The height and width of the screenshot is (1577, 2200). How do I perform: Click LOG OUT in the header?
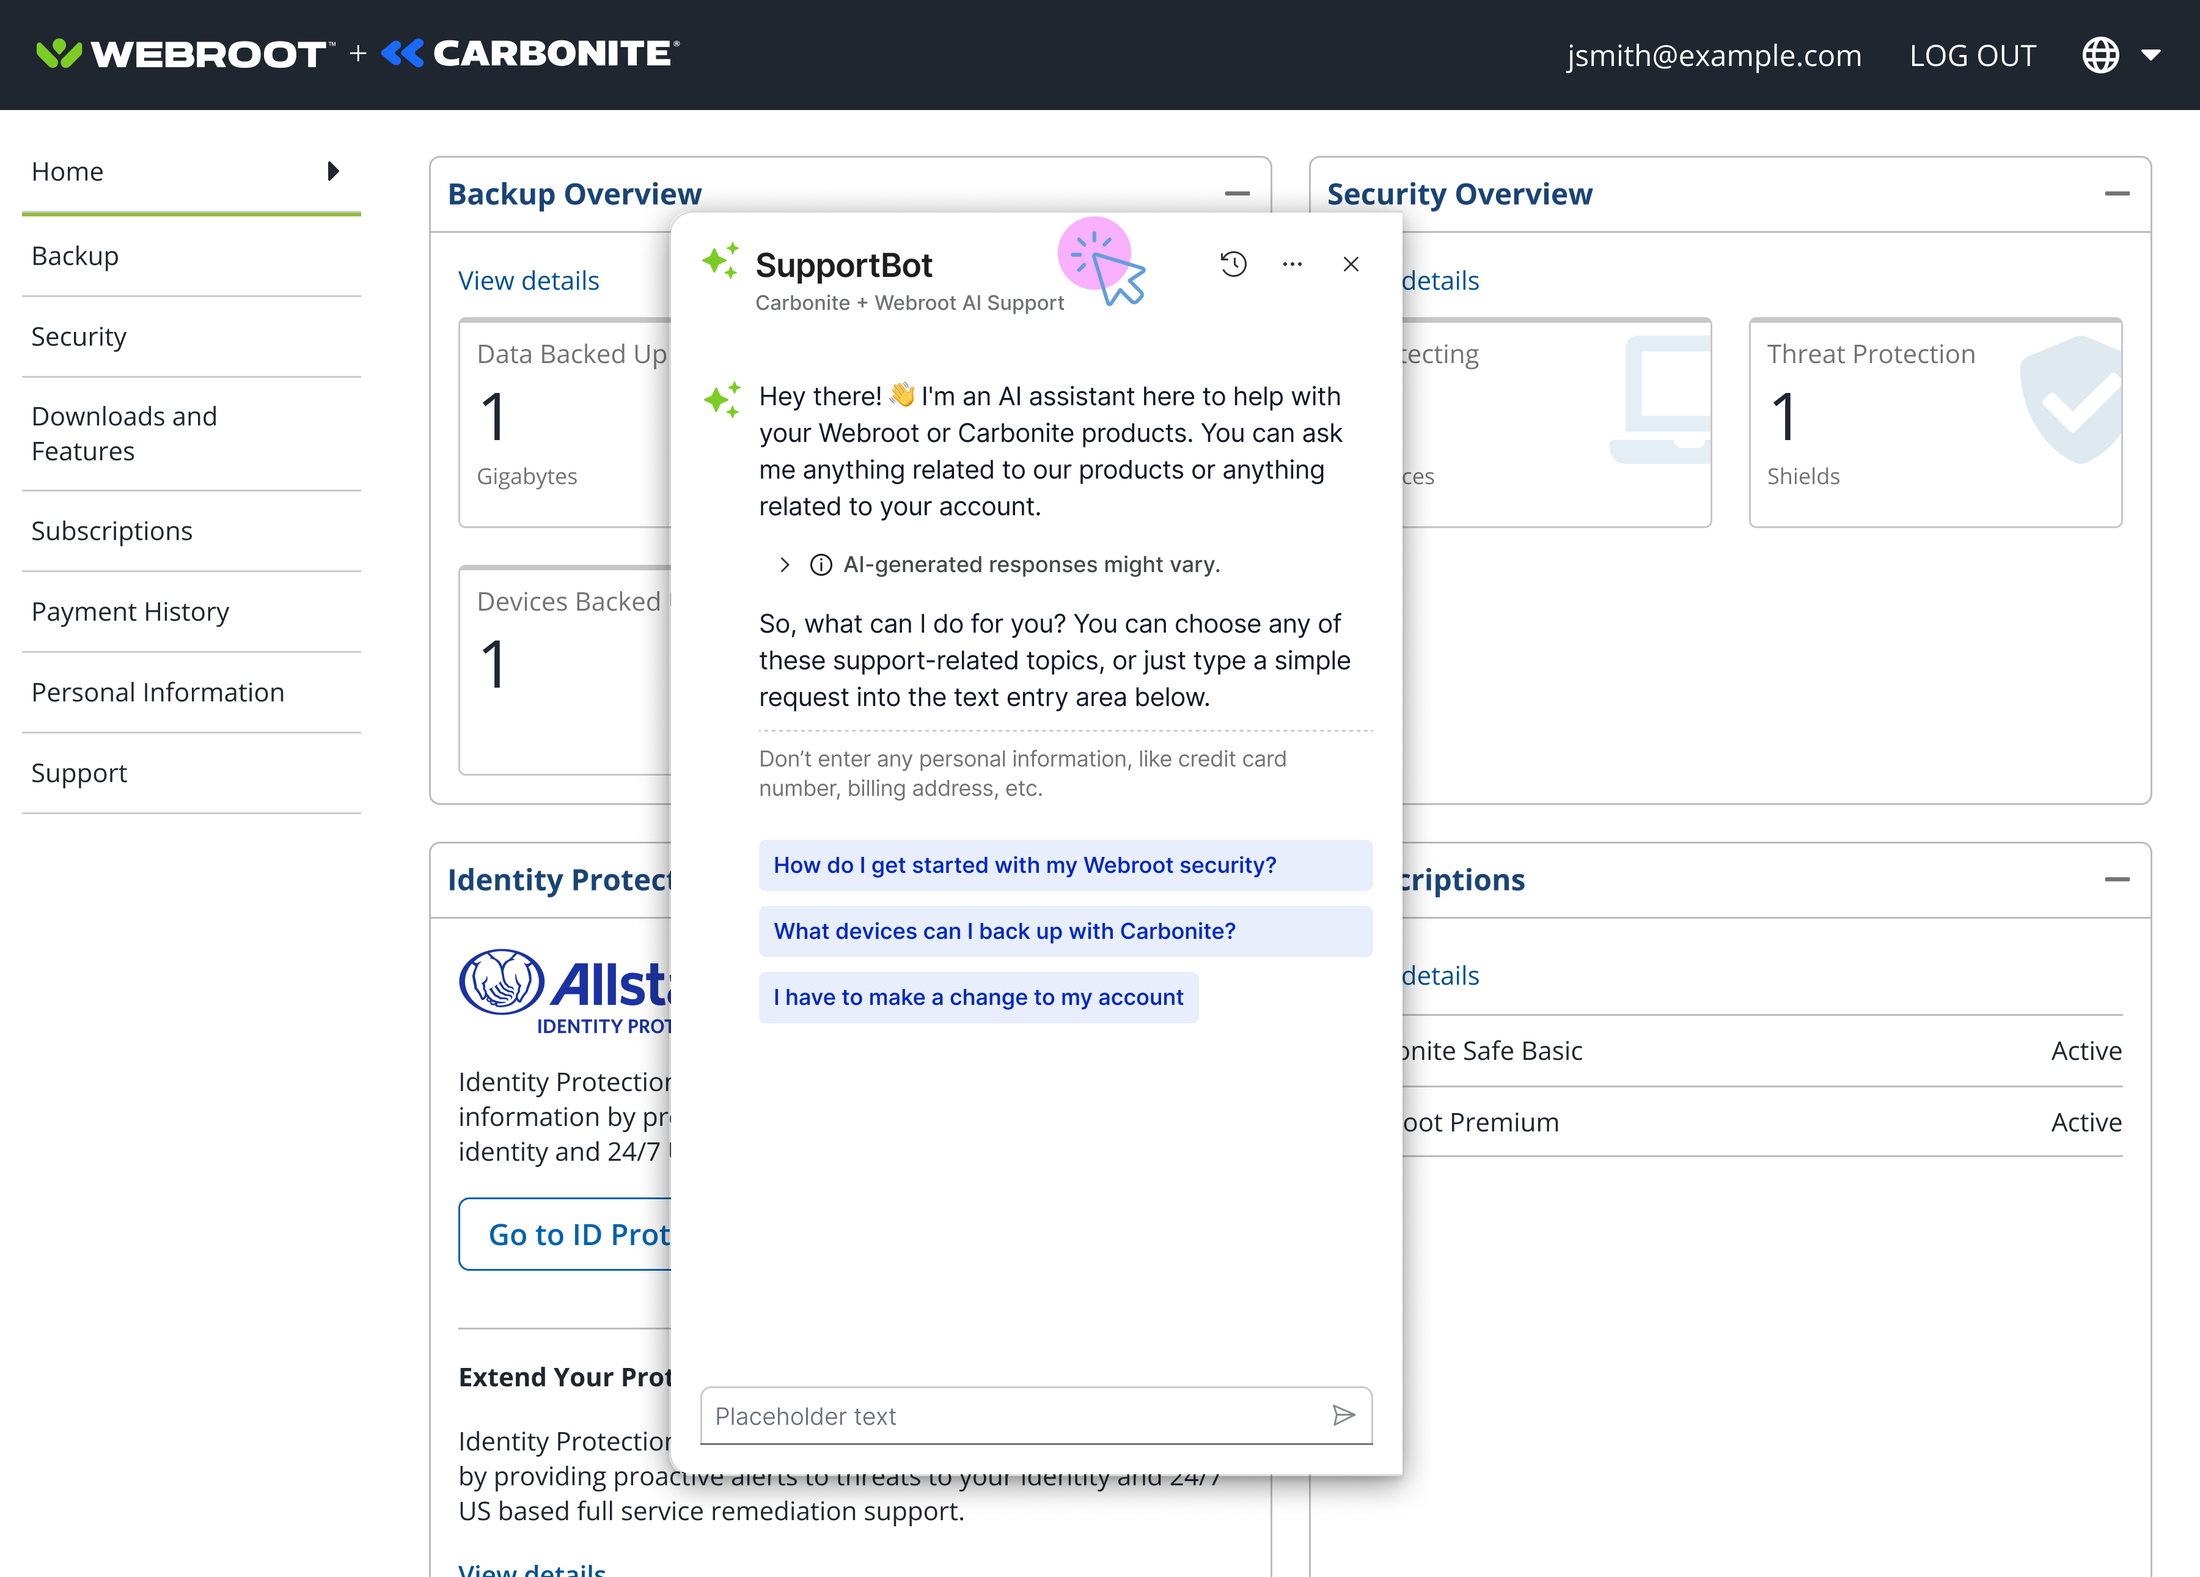point(1972,55)
